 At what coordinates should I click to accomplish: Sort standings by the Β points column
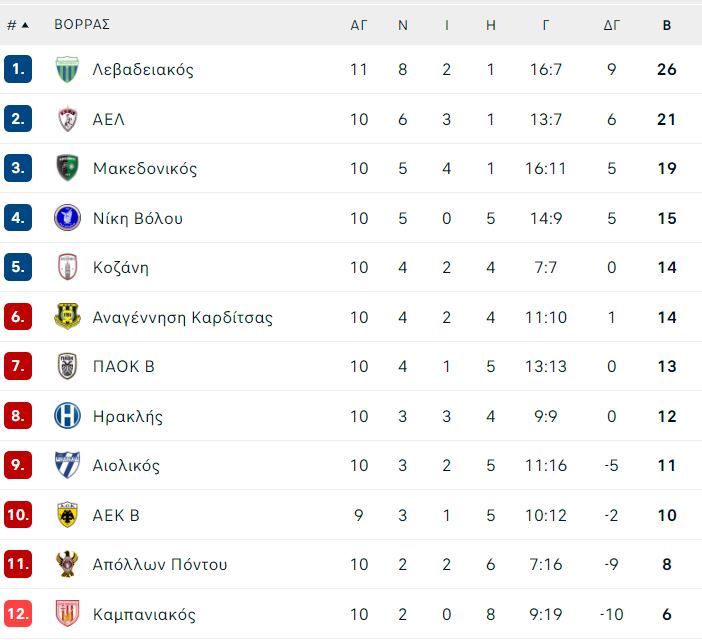click(x=667, y=25)
